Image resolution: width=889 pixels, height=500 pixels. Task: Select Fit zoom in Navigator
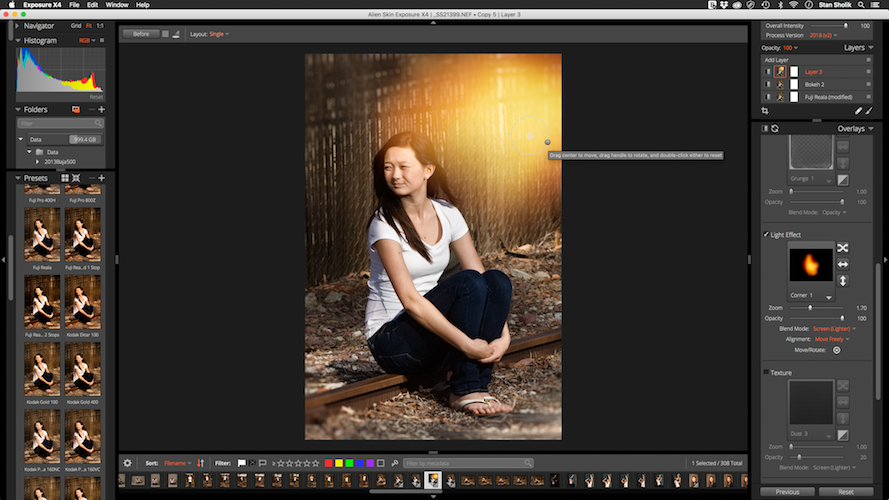pos(89,26)
